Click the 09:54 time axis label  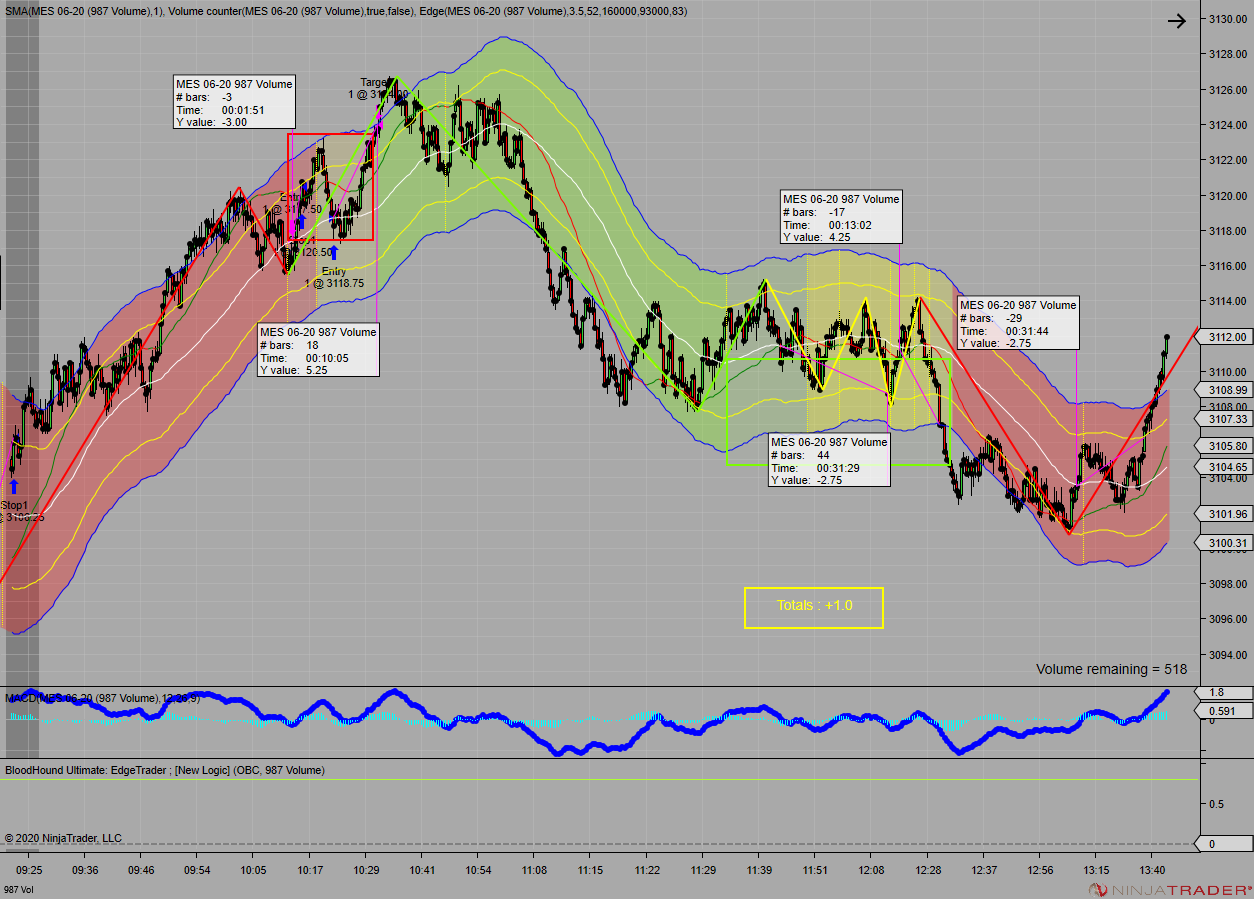(197, 870)
